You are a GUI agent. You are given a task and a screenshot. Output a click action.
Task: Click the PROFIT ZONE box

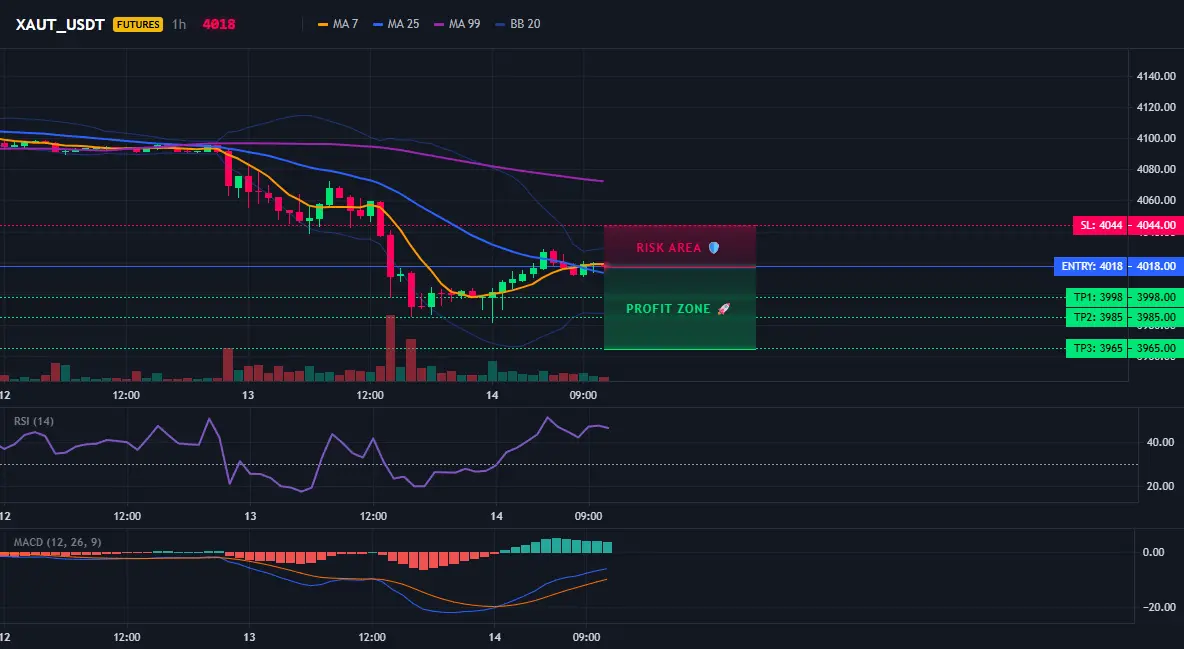coord(680,308)
